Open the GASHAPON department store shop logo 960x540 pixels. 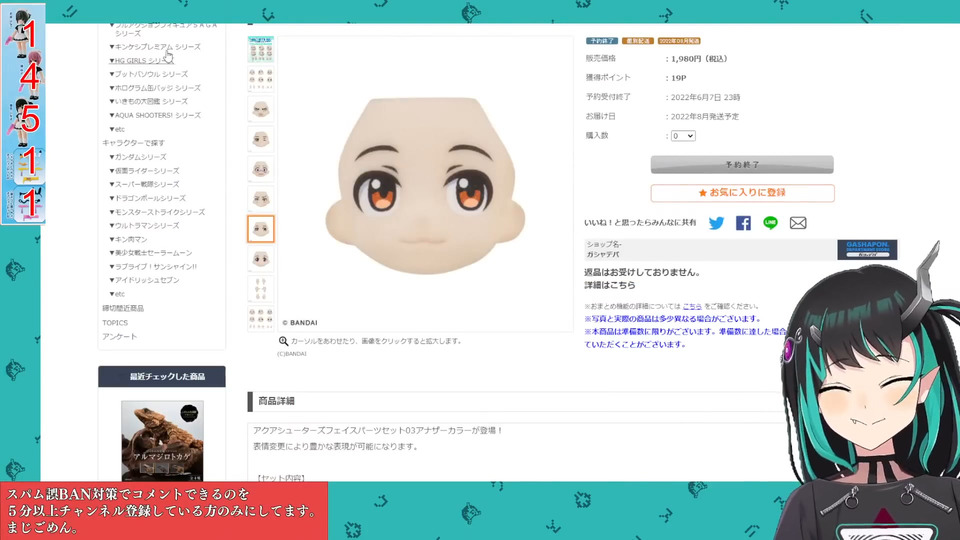point(867,250)
